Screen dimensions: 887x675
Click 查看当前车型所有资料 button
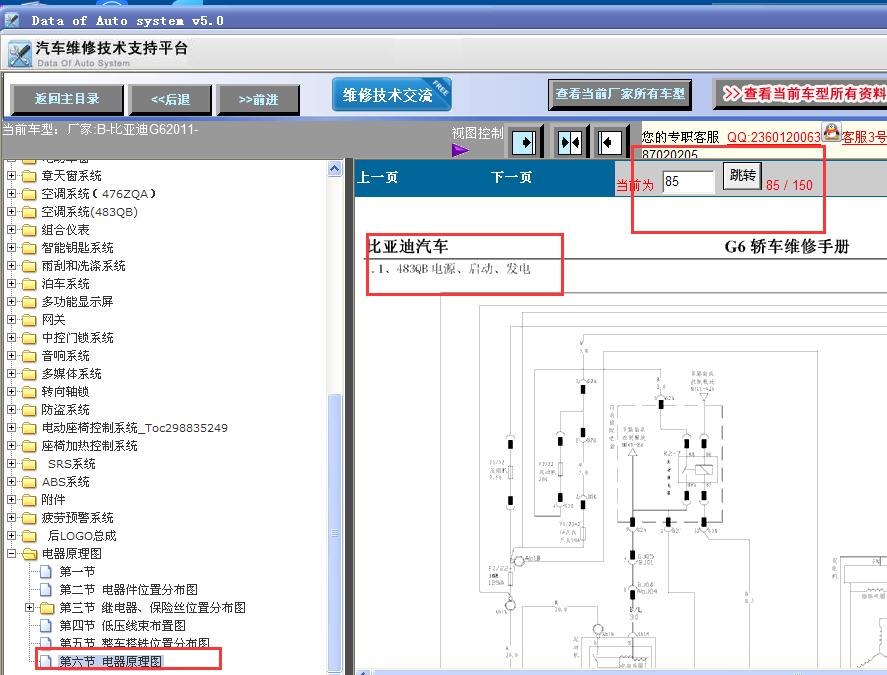click(802, 94)
